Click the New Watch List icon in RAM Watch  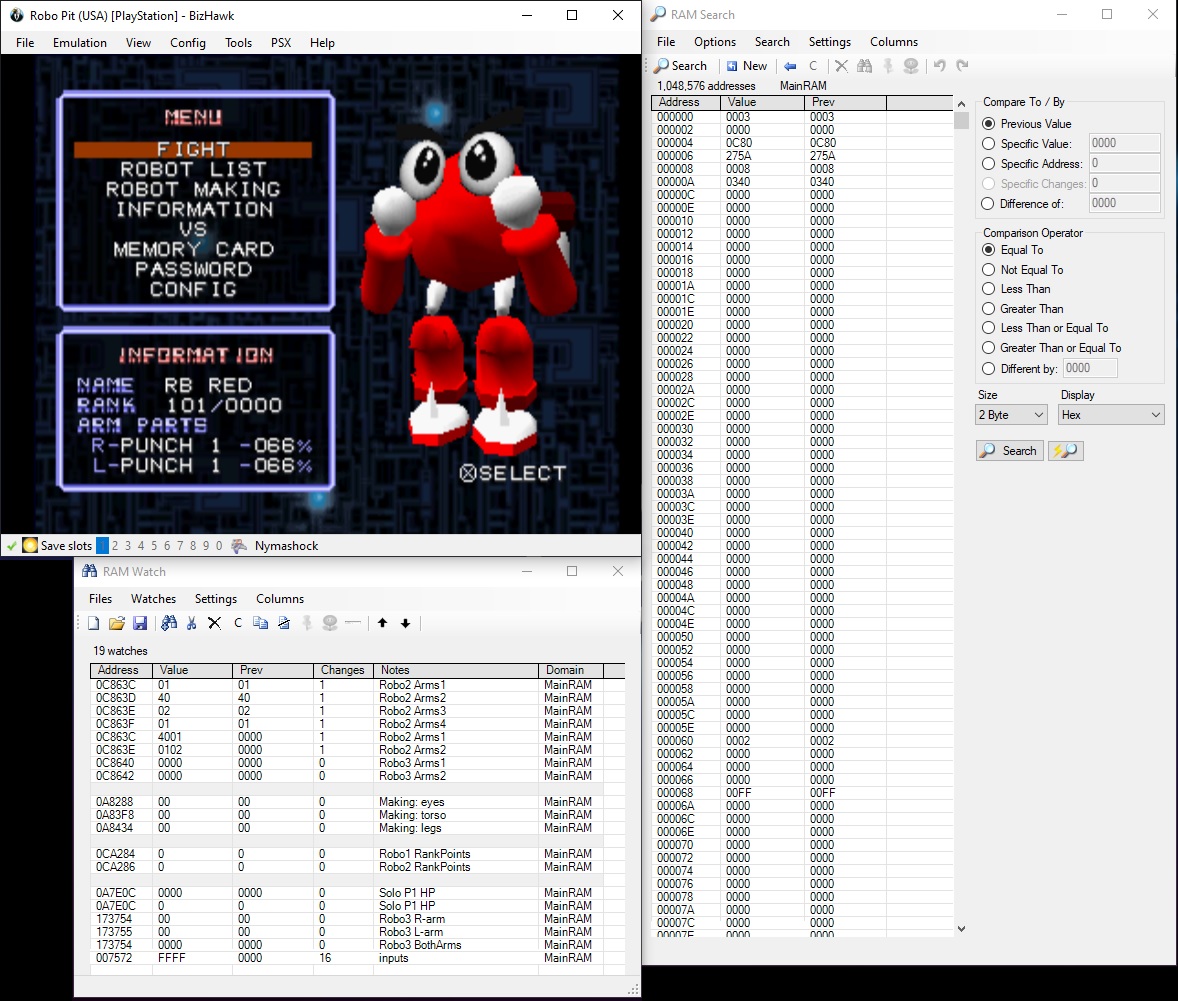coord(93,623)
